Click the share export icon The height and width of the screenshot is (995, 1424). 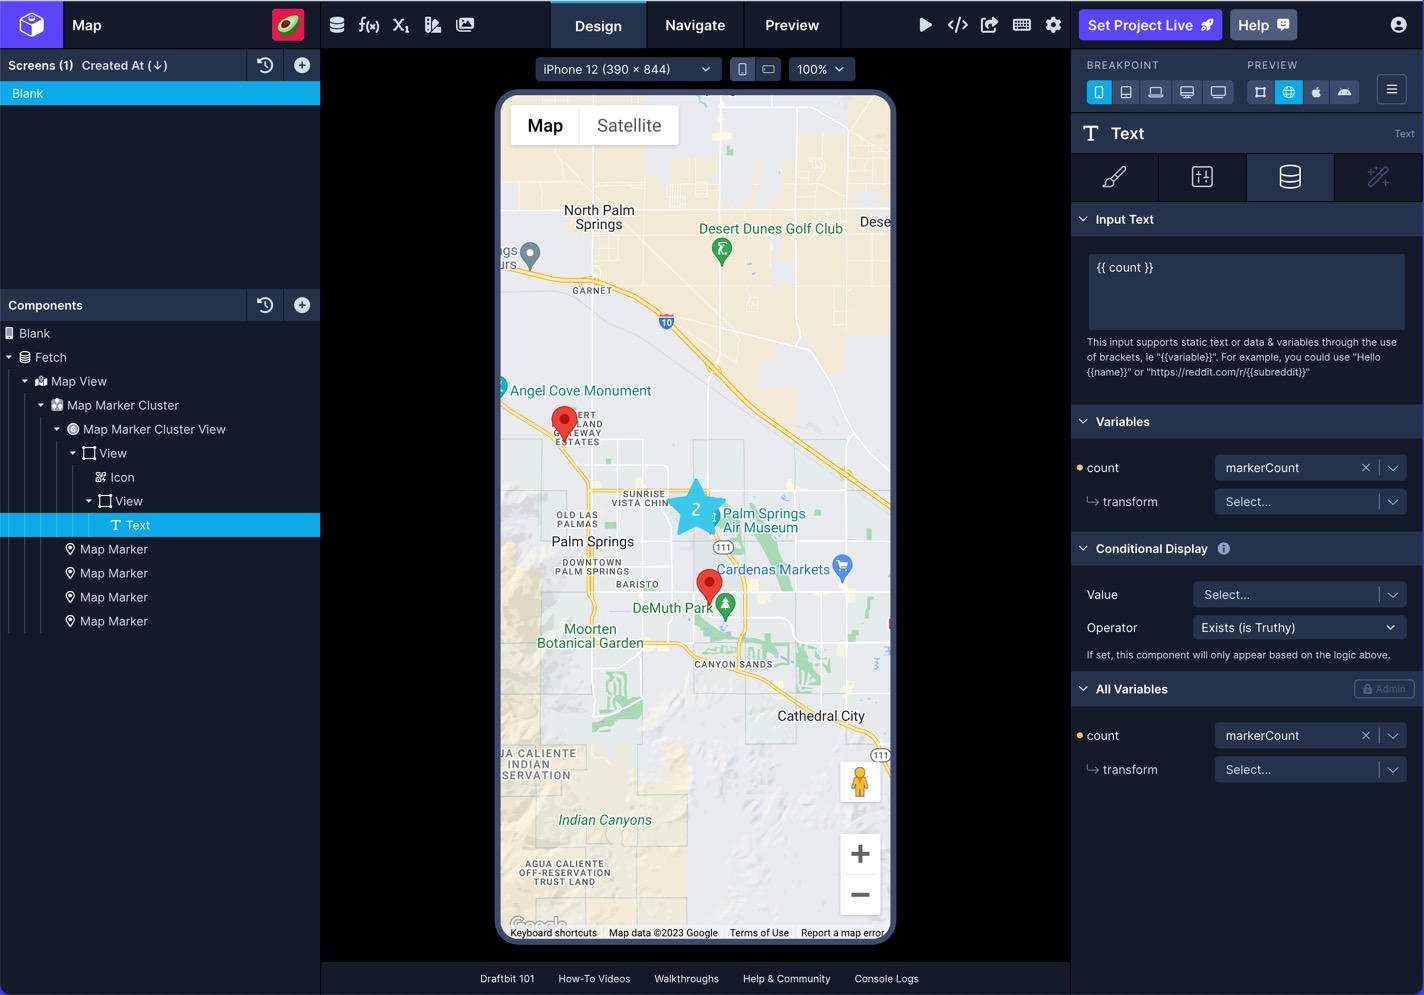[989, 25]
